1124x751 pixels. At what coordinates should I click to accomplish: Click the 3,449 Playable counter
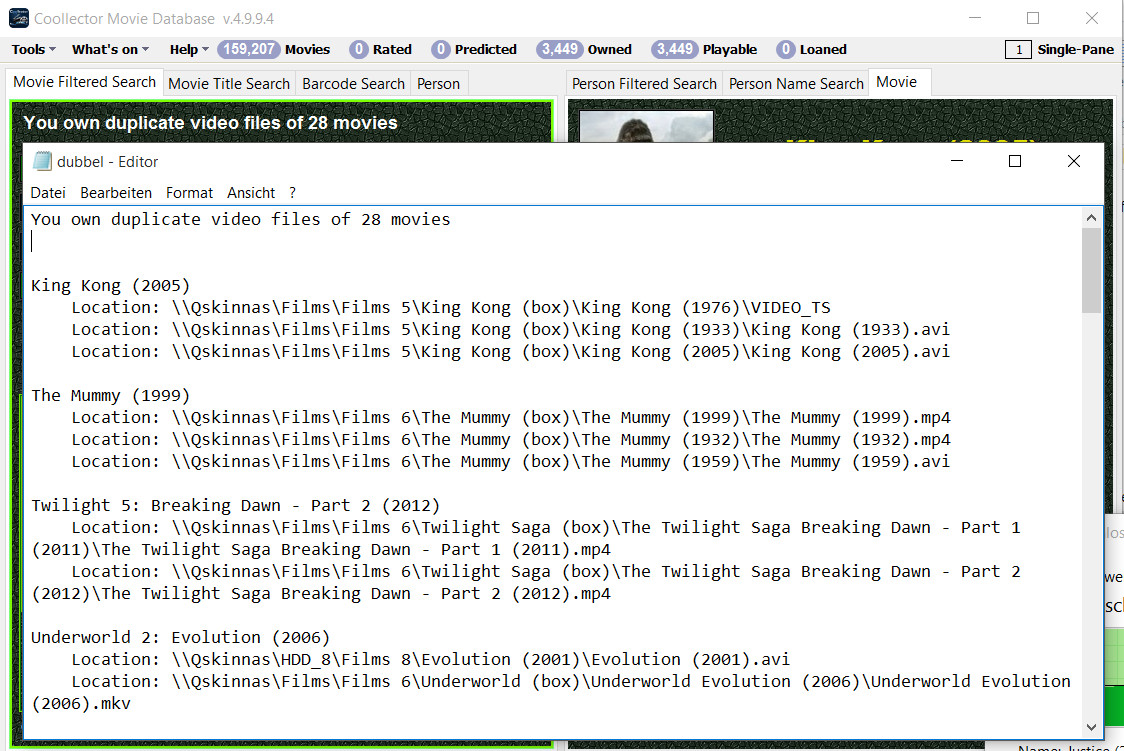pos(704,49)
